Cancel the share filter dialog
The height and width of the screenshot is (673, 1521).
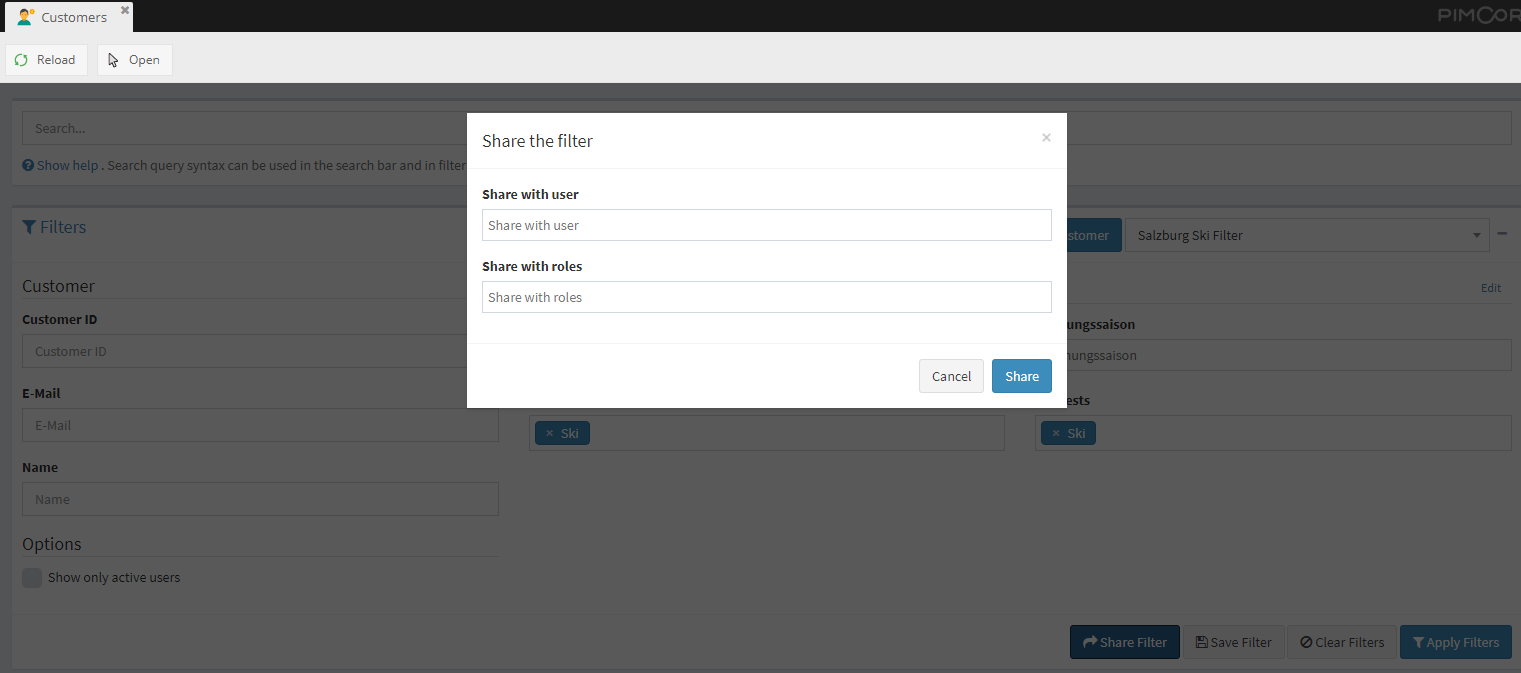[951, 376]
